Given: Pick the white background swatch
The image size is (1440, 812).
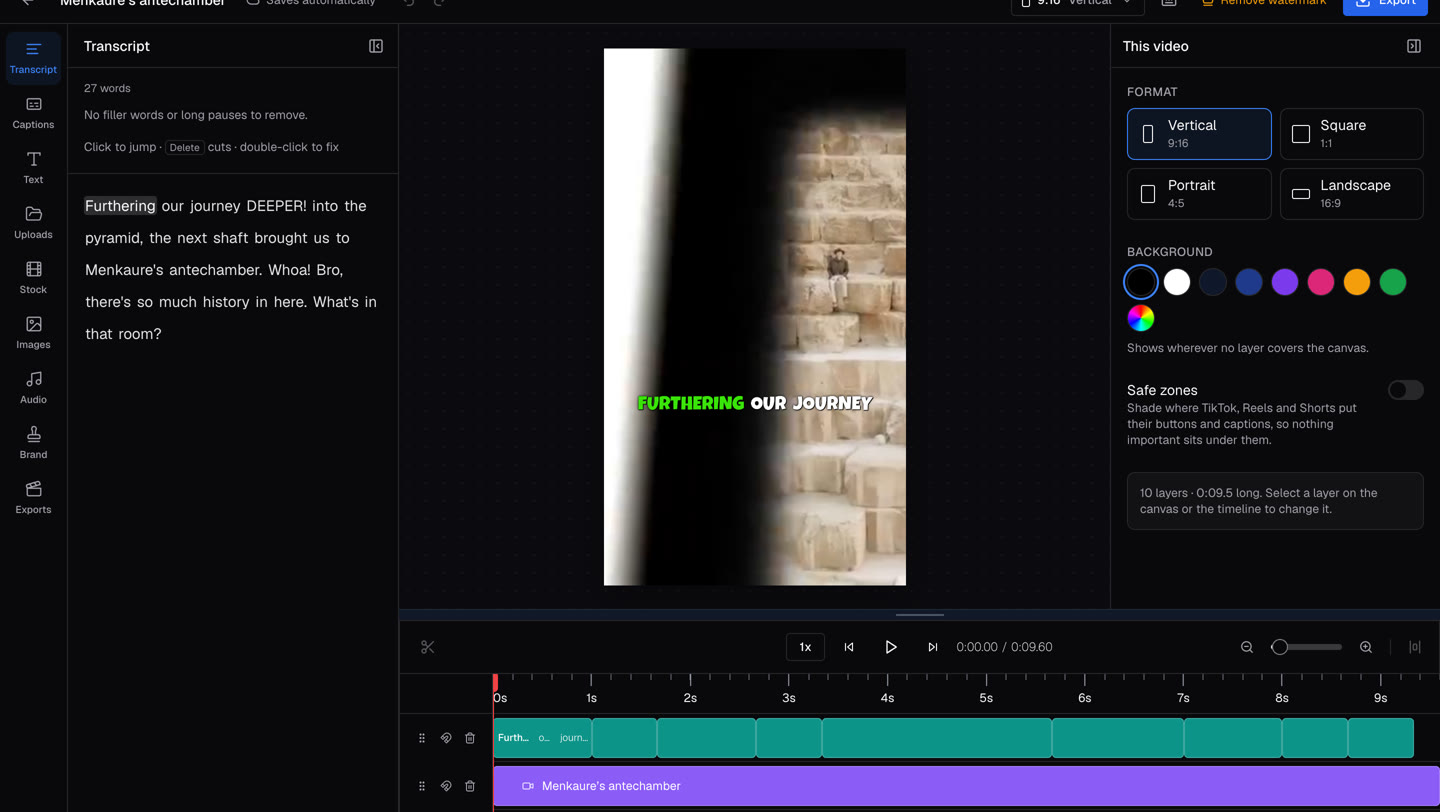Looking at the screenshot, I should tap(1177, 282).
